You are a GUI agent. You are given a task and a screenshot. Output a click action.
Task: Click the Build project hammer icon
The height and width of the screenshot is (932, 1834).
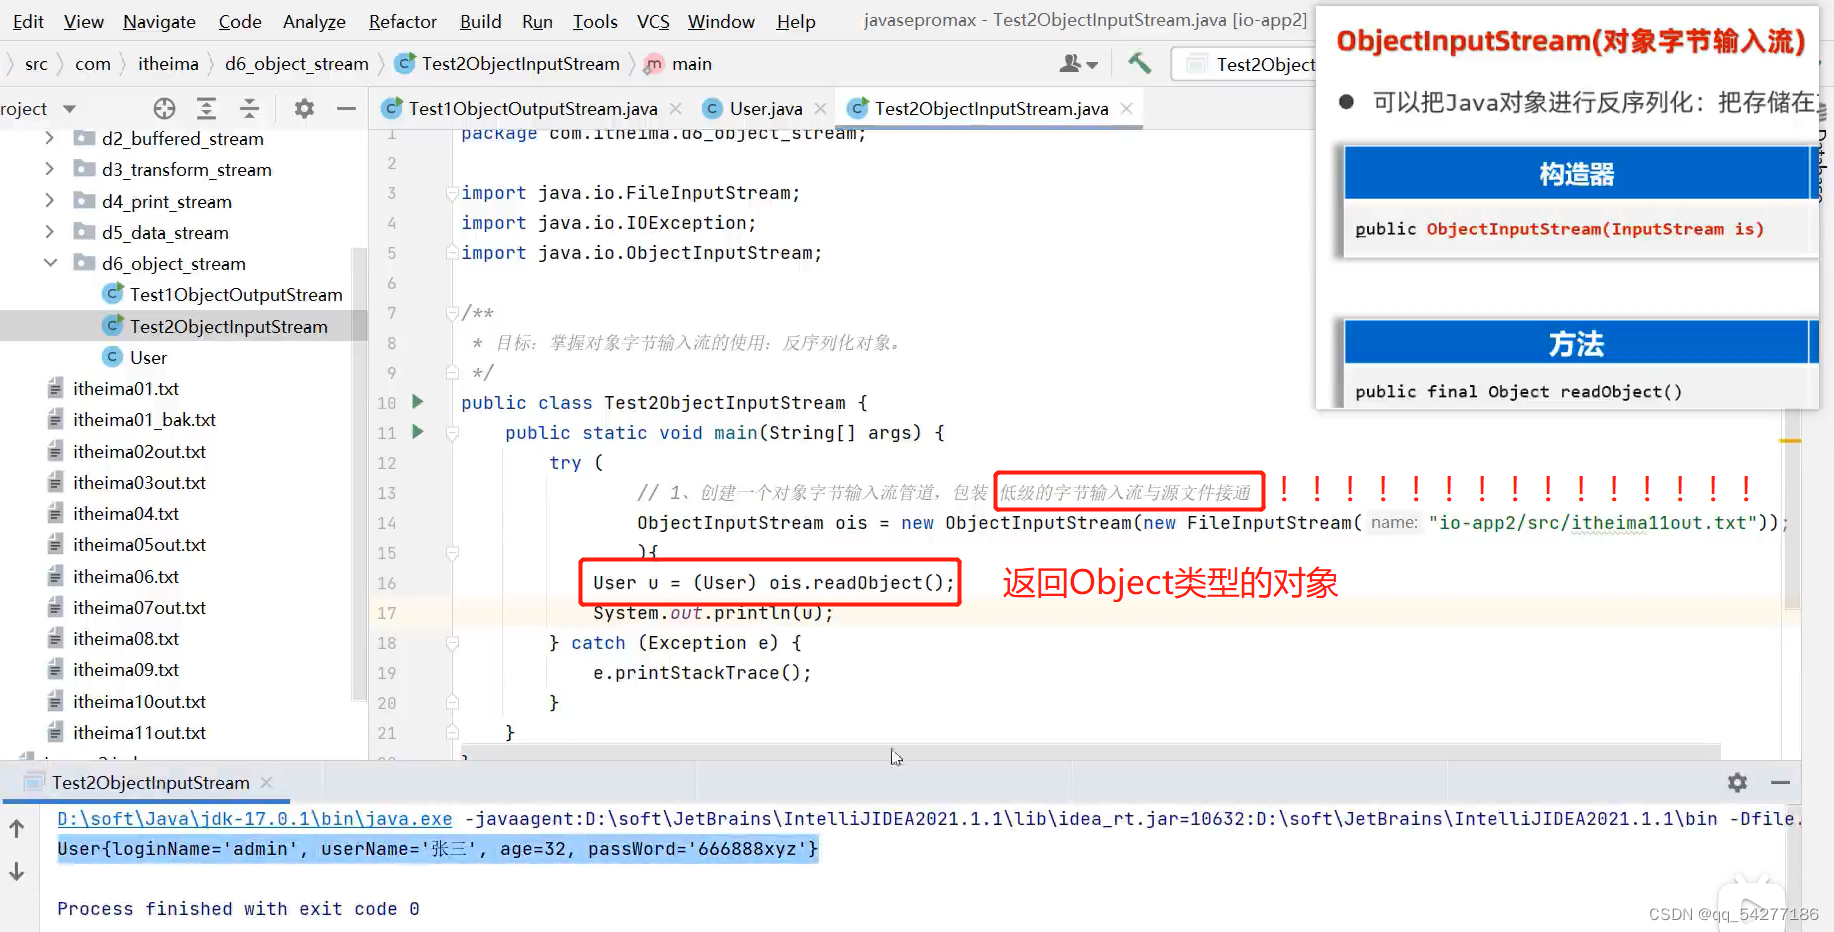point(1139,64)
